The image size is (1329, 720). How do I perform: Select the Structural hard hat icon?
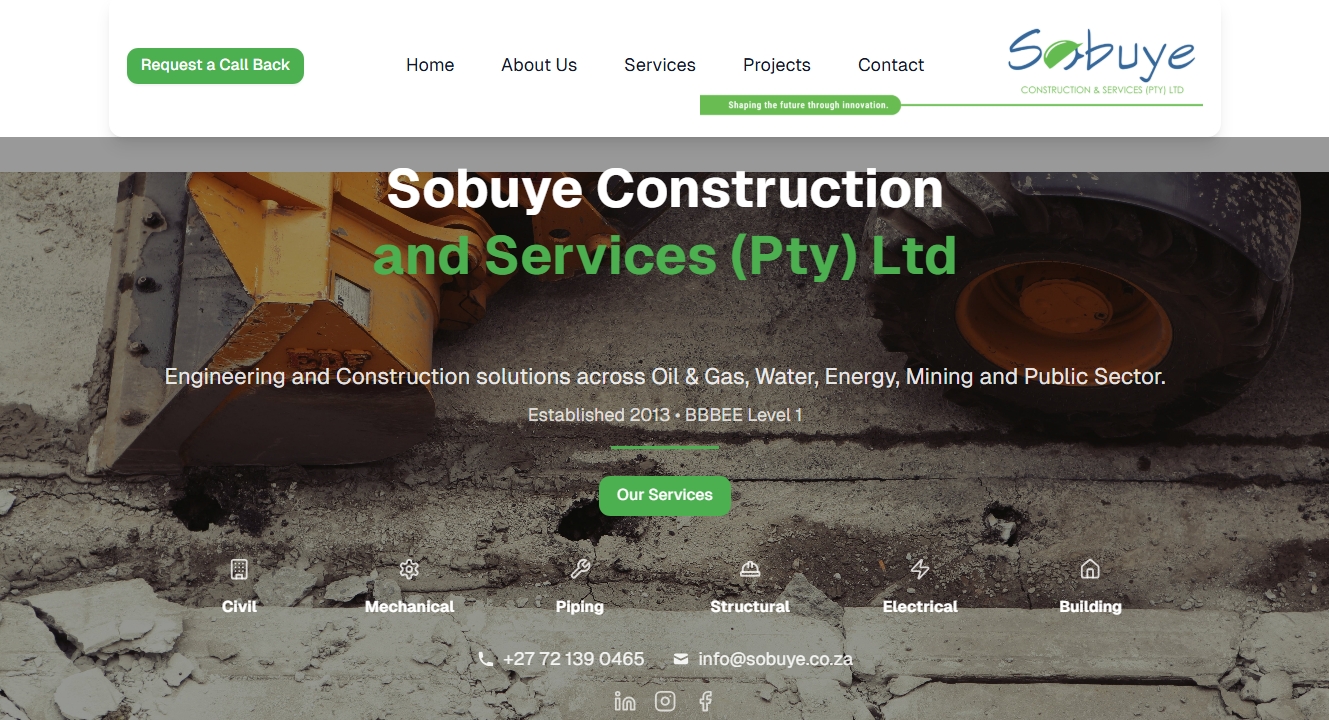[x=750, y=570]
